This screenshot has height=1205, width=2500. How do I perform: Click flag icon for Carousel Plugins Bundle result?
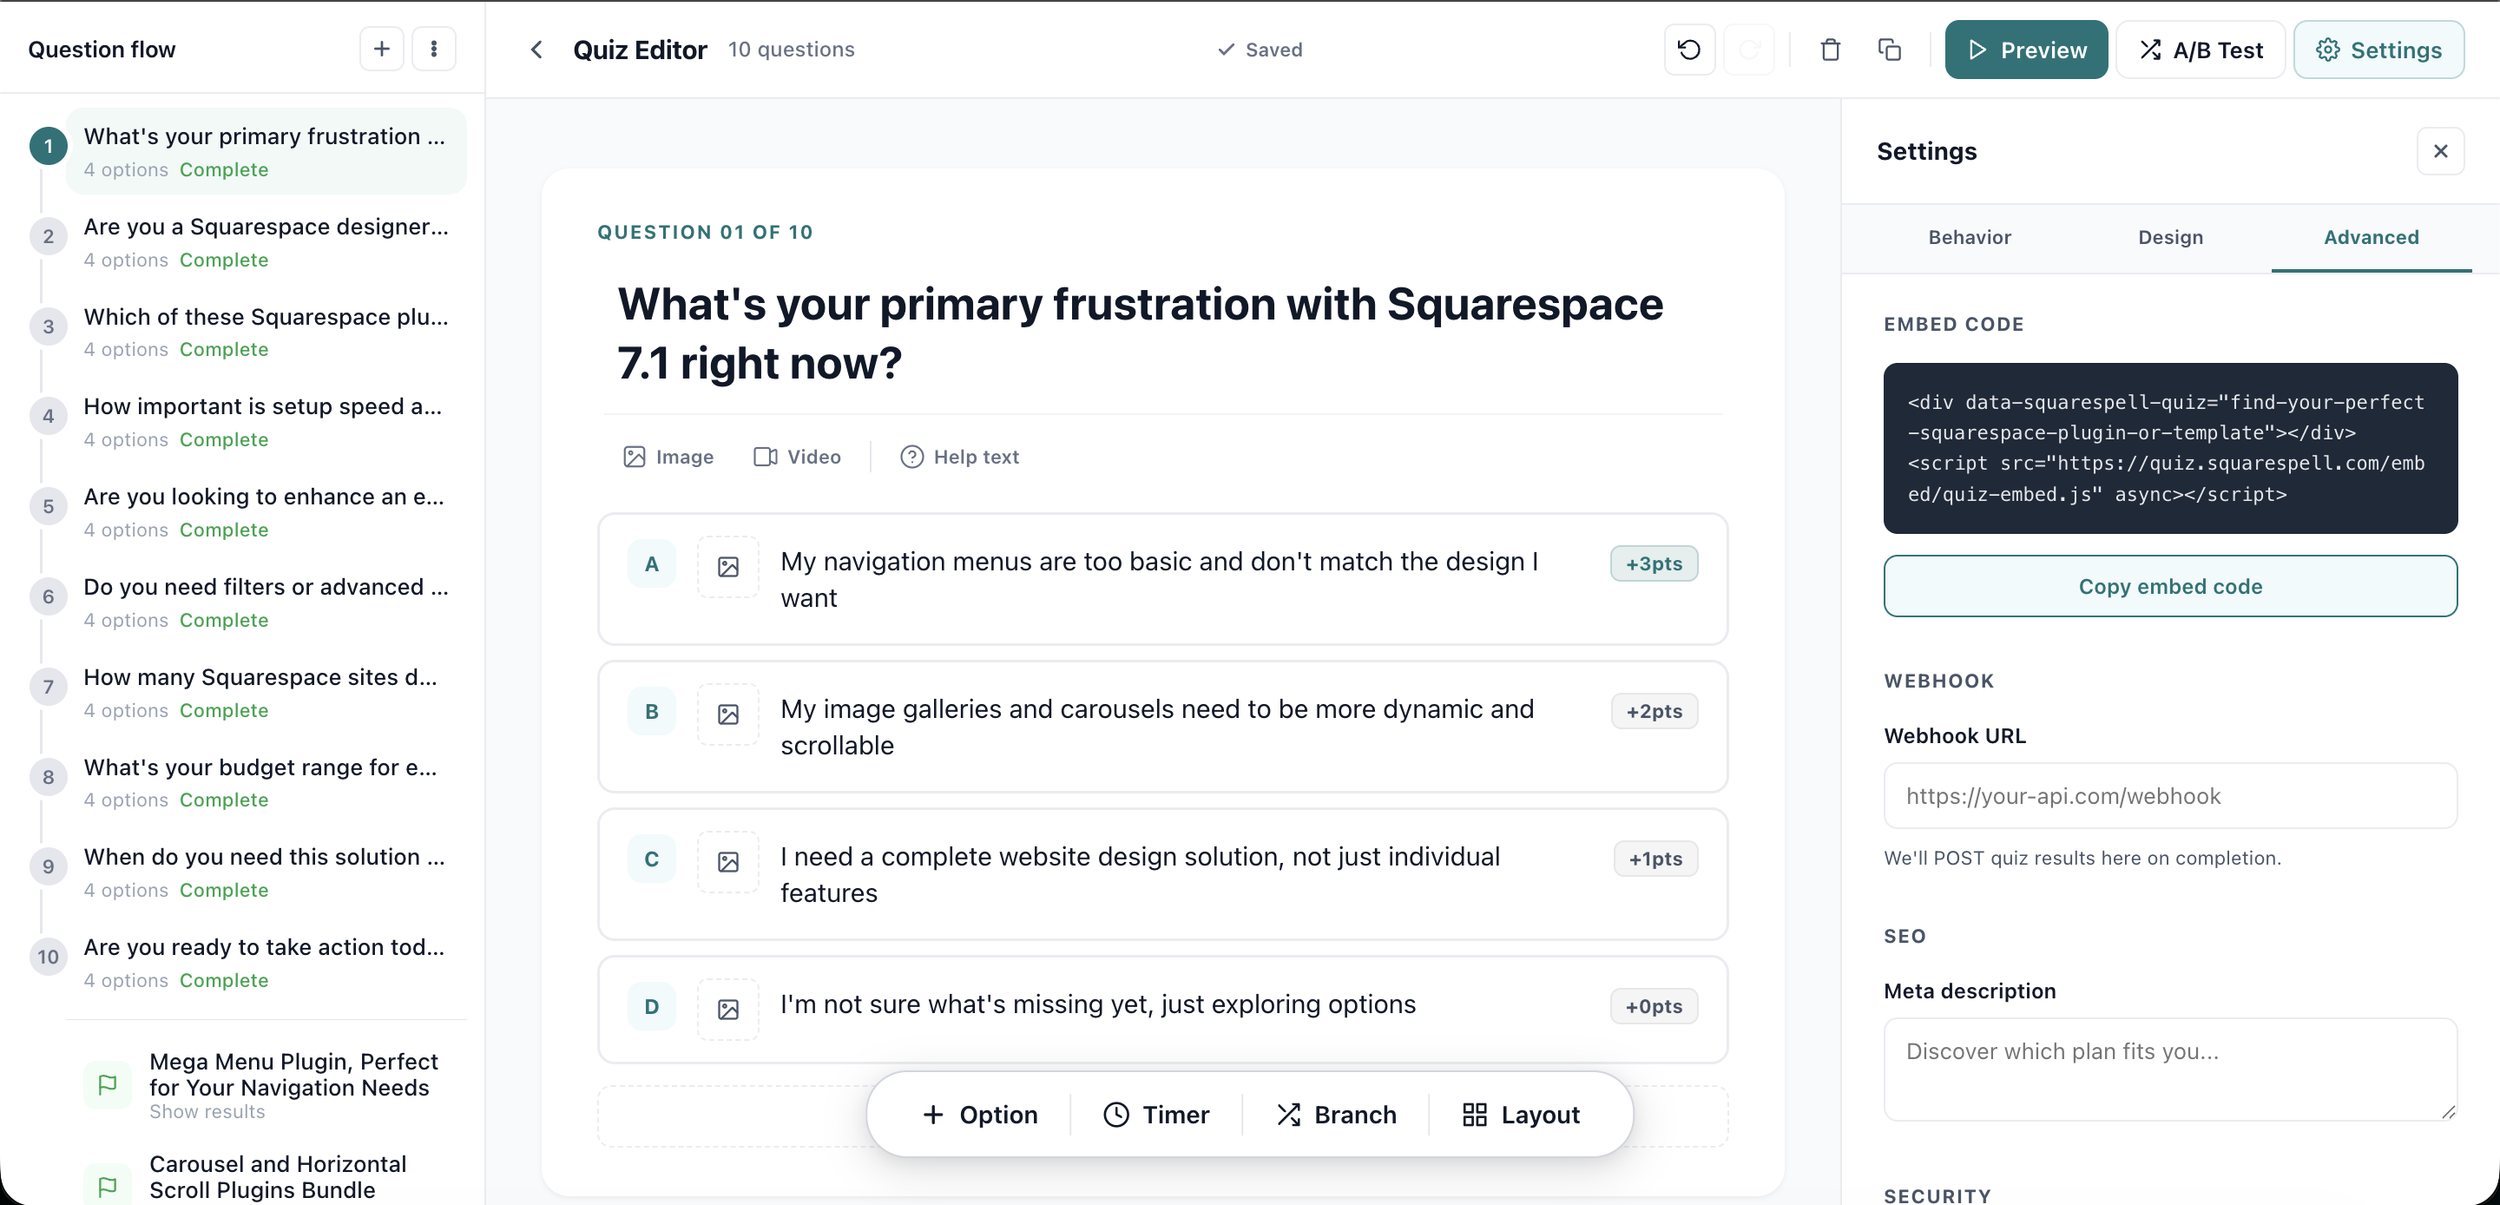click(x=108, y=1185)
